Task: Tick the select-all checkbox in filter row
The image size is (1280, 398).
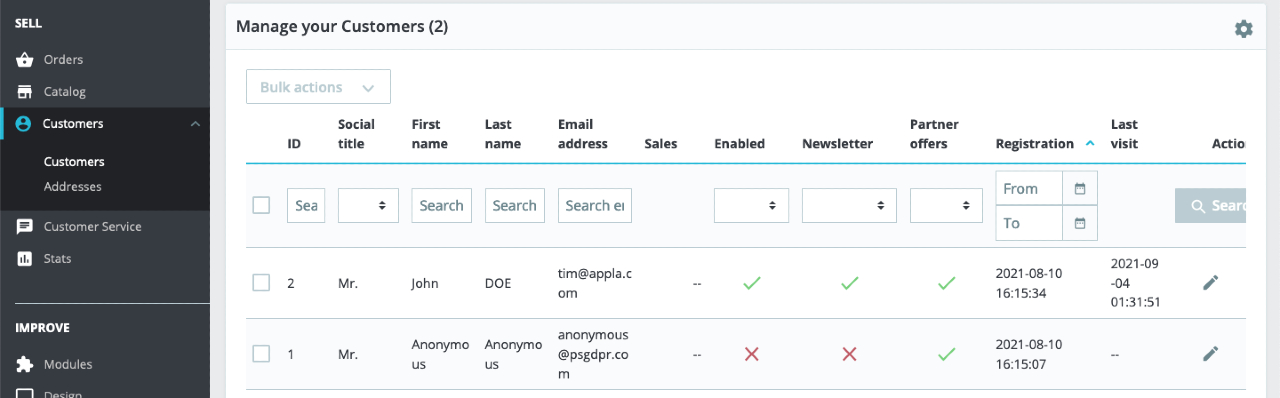Action: (261, 205)
